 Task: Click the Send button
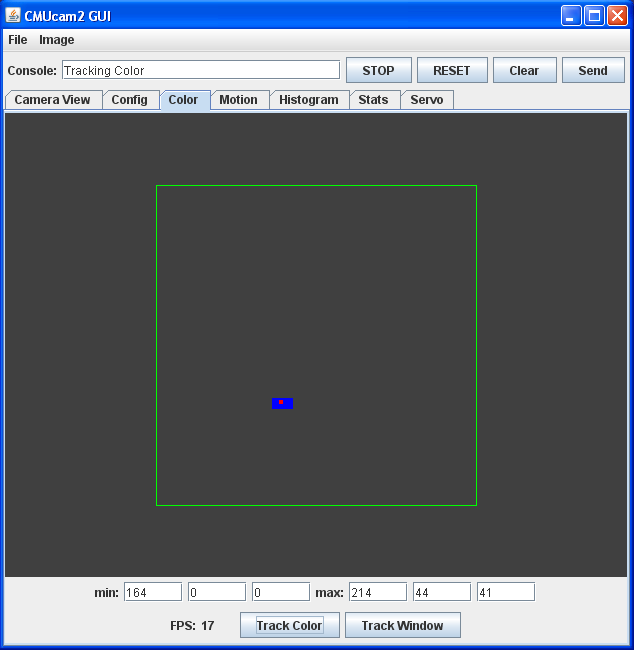point(593,70)
